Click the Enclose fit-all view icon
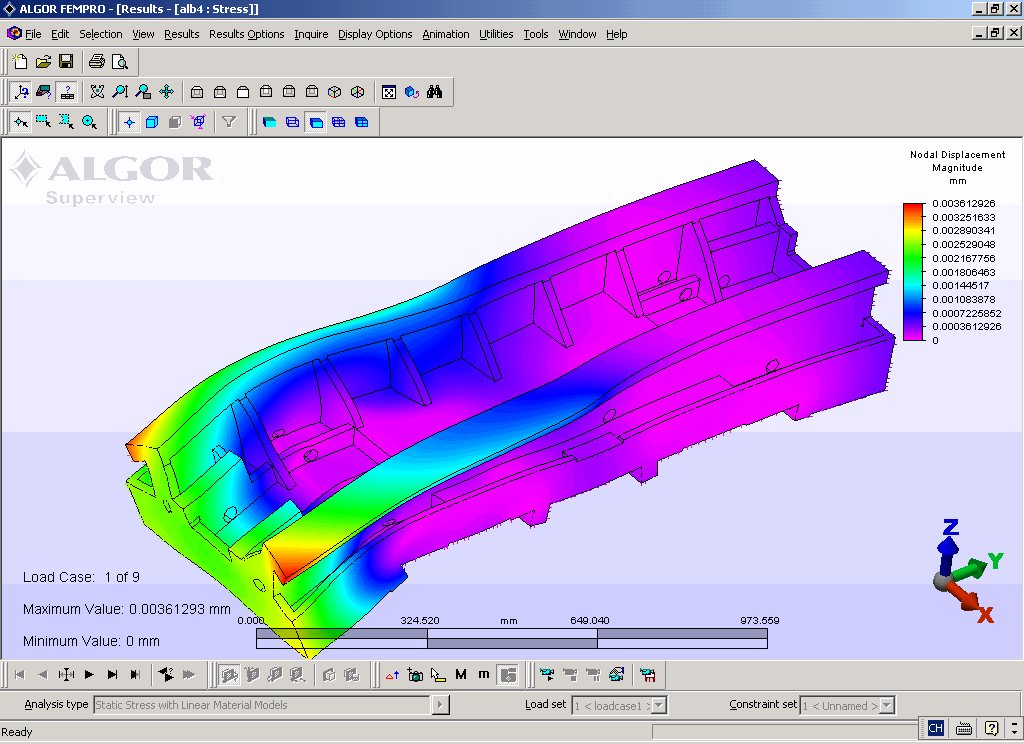1024x744 pixels. point(97,91)
